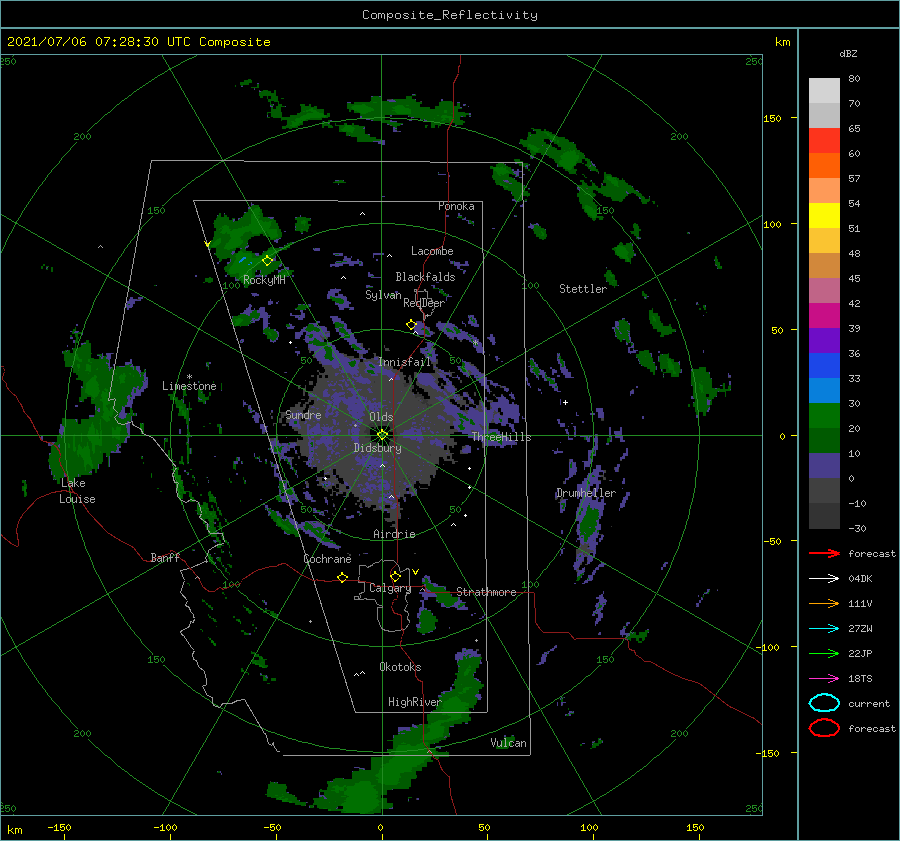This screenshot has height=841, width=900.
Task: Click the 33 dBZ blue color swatch
Action: pos(824,365)
